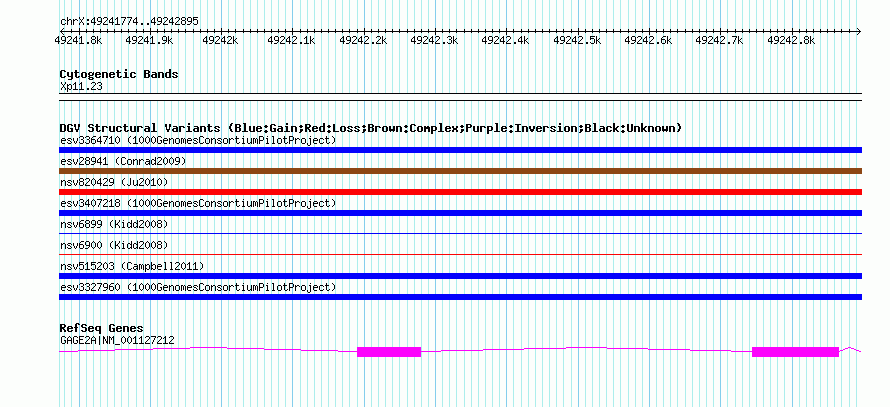
Task: Click the first magenta exon of GAGE2A
Action: coord(389,351)
